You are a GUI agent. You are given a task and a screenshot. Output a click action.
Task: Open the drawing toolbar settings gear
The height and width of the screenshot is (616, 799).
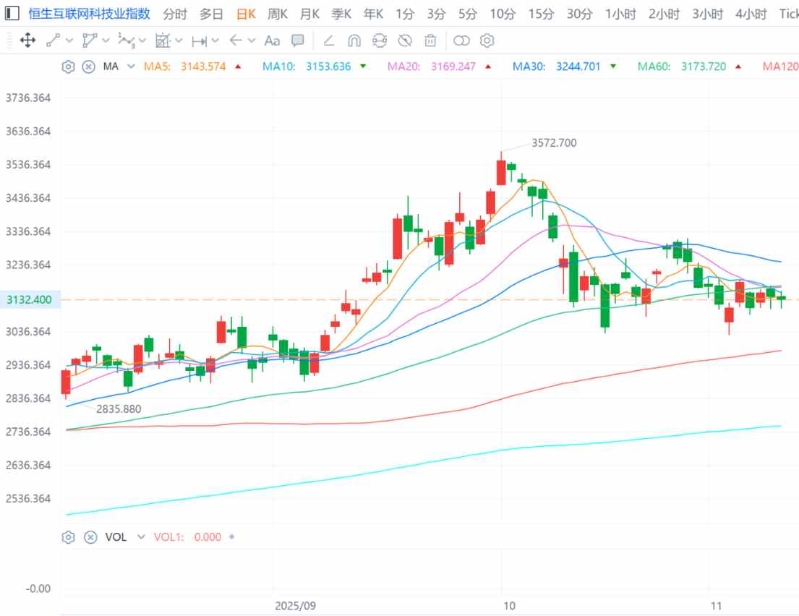click(x=487, y=41)
